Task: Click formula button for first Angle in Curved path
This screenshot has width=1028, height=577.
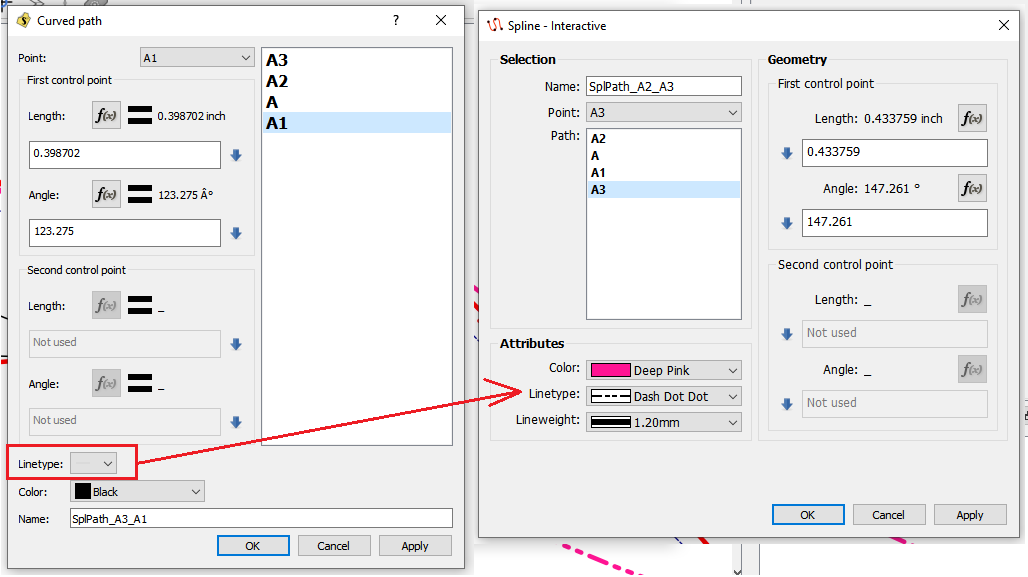Action: [106, 195]
